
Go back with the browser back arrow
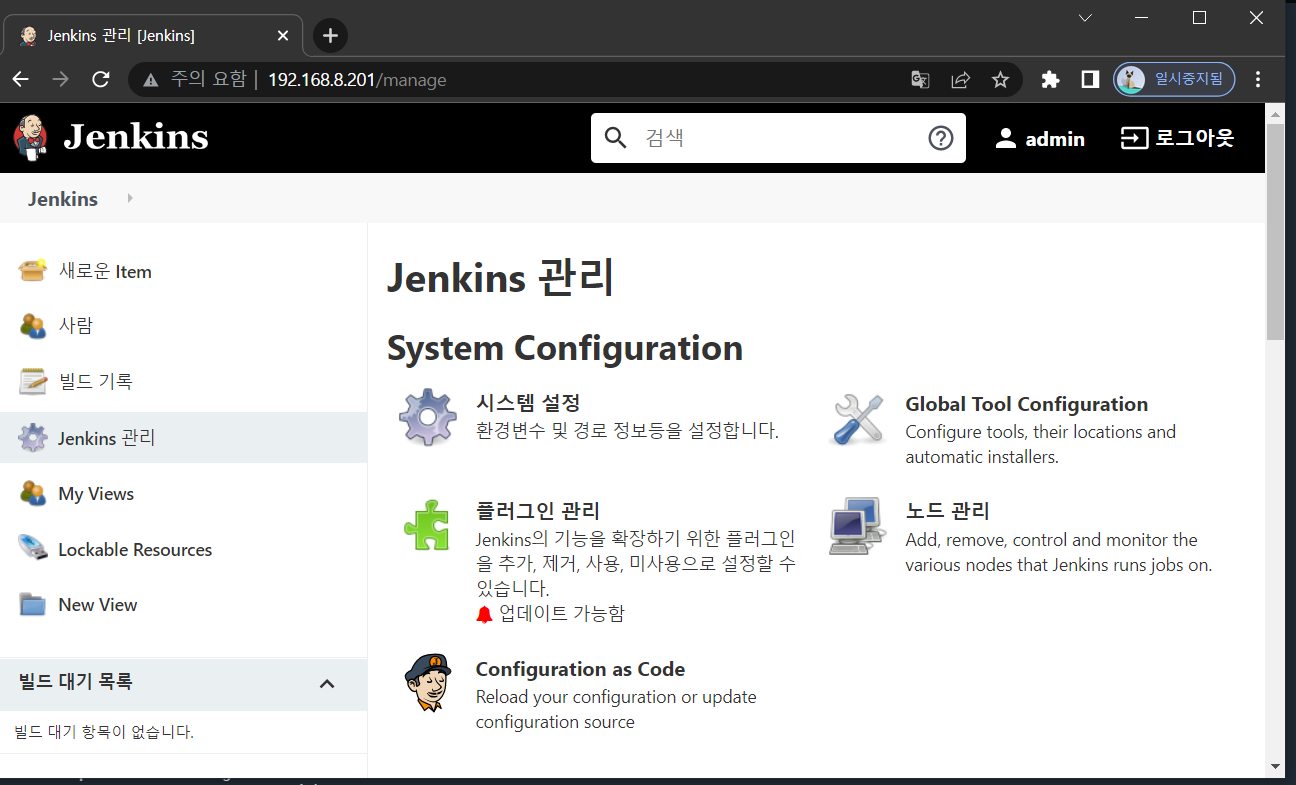[x=21, y=79]
